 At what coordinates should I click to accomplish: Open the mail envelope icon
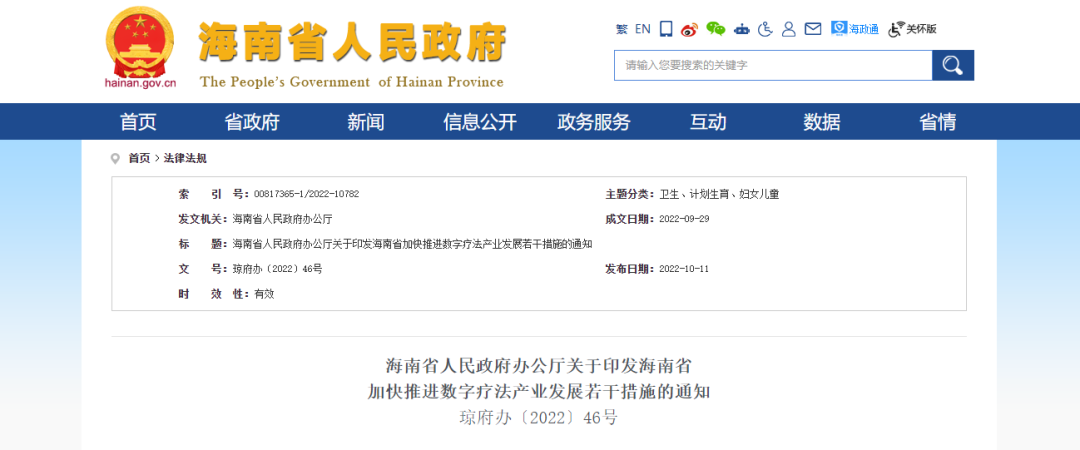(813, 29)
